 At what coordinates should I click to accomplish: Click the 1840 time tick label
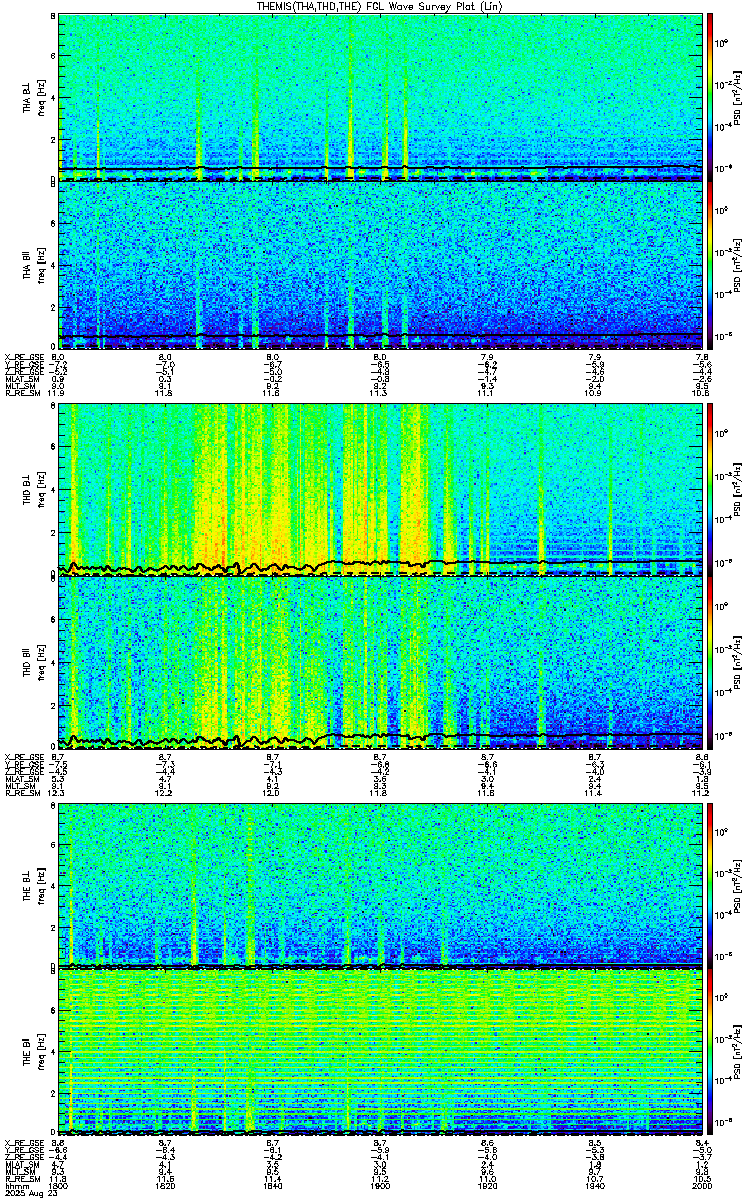[x=272, y=1186]
